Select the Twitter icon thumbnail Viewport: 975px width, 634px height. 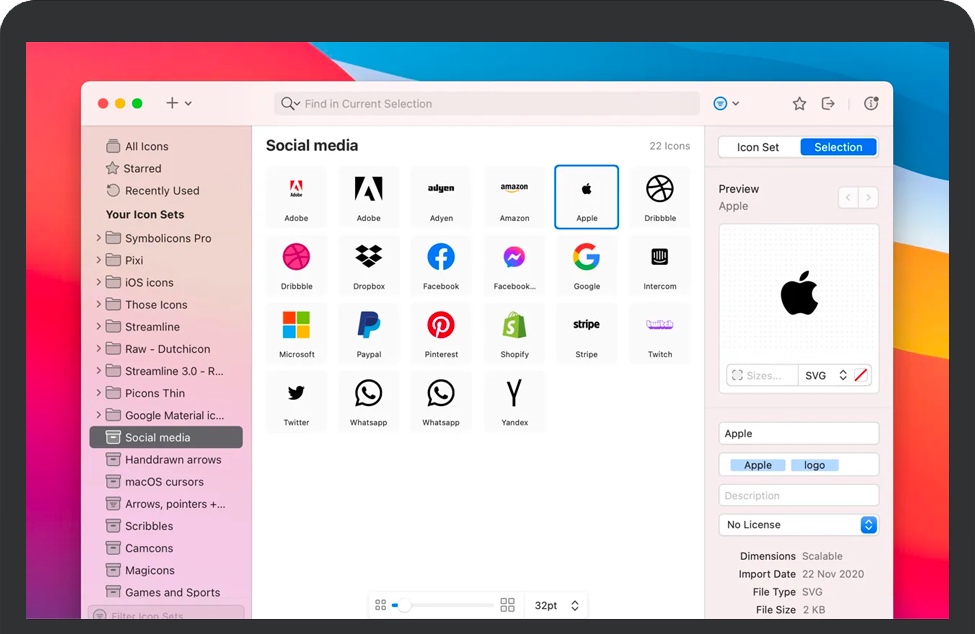coord(296,400)
